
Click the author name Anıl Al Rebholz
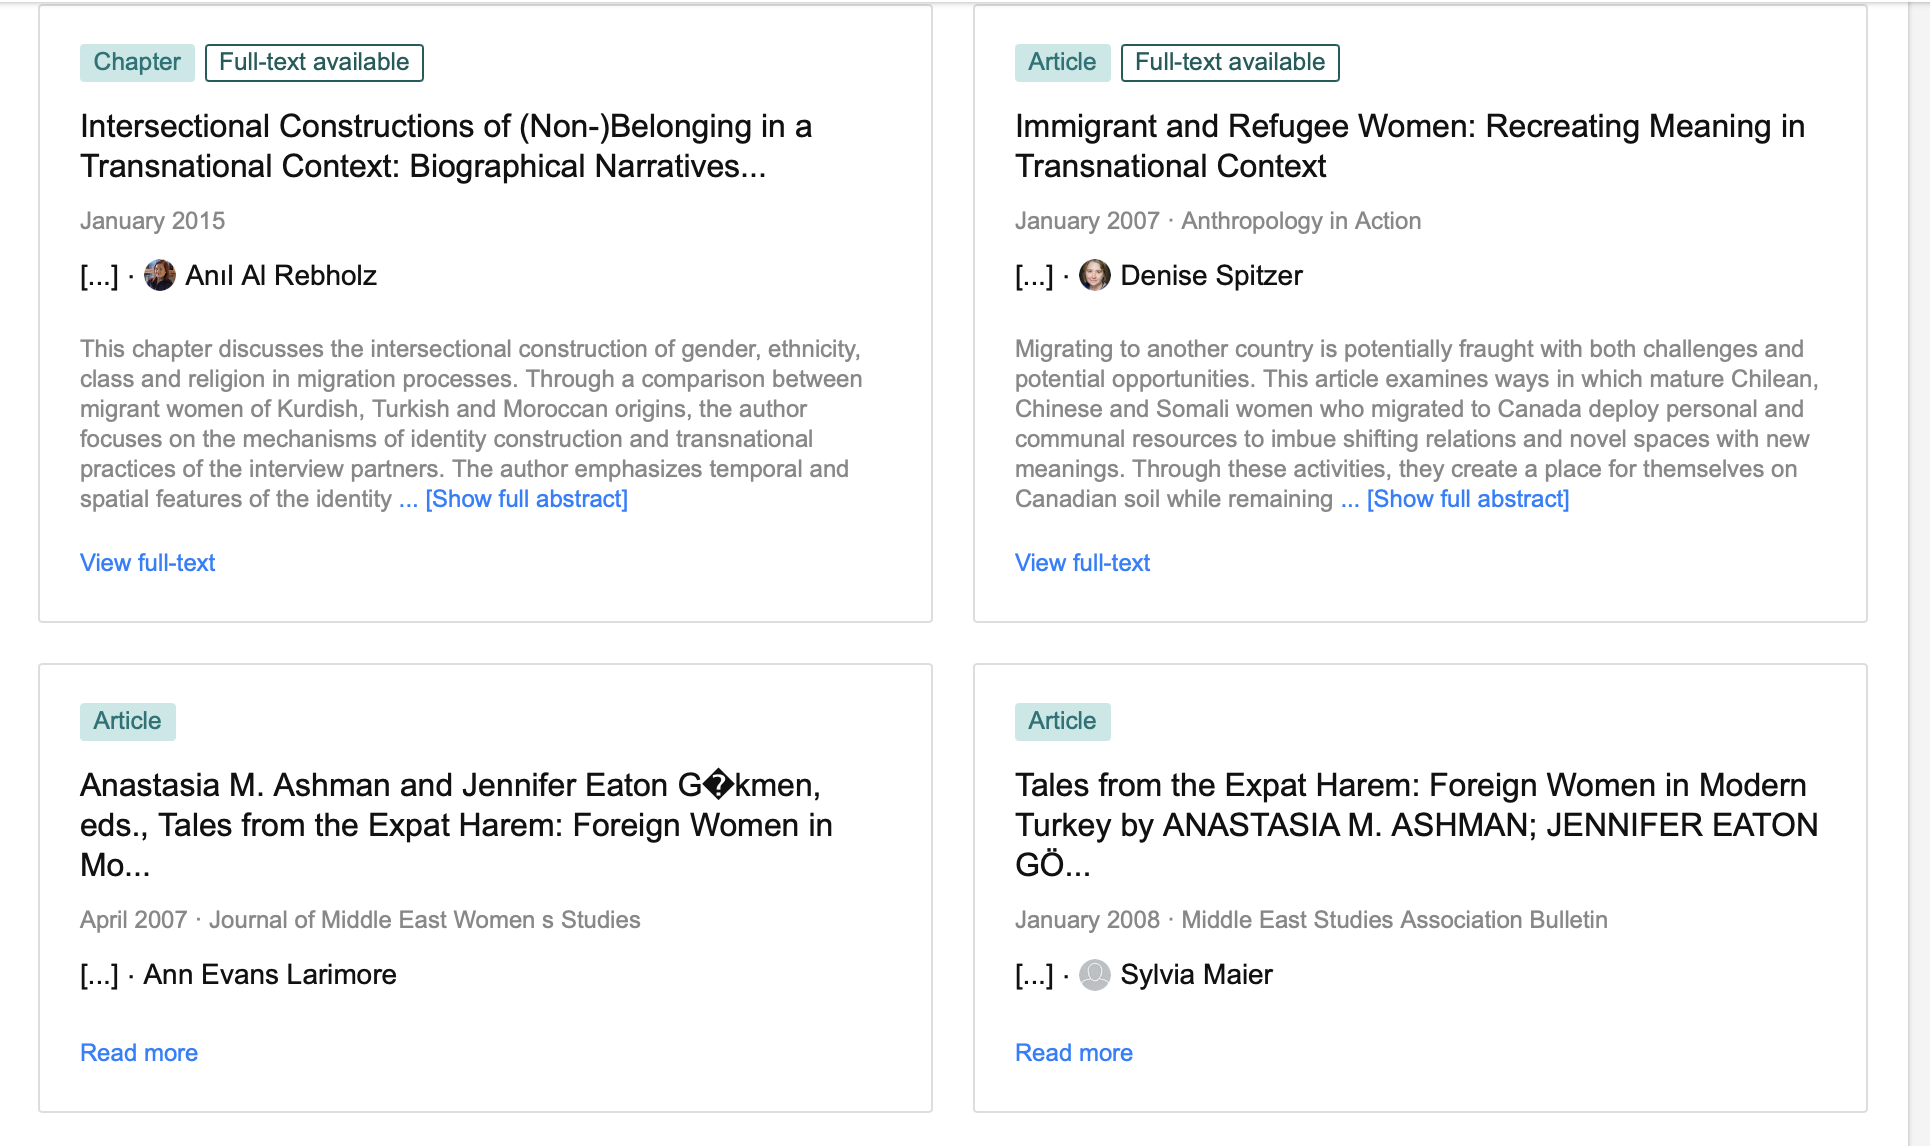click(x=281, y=275)
